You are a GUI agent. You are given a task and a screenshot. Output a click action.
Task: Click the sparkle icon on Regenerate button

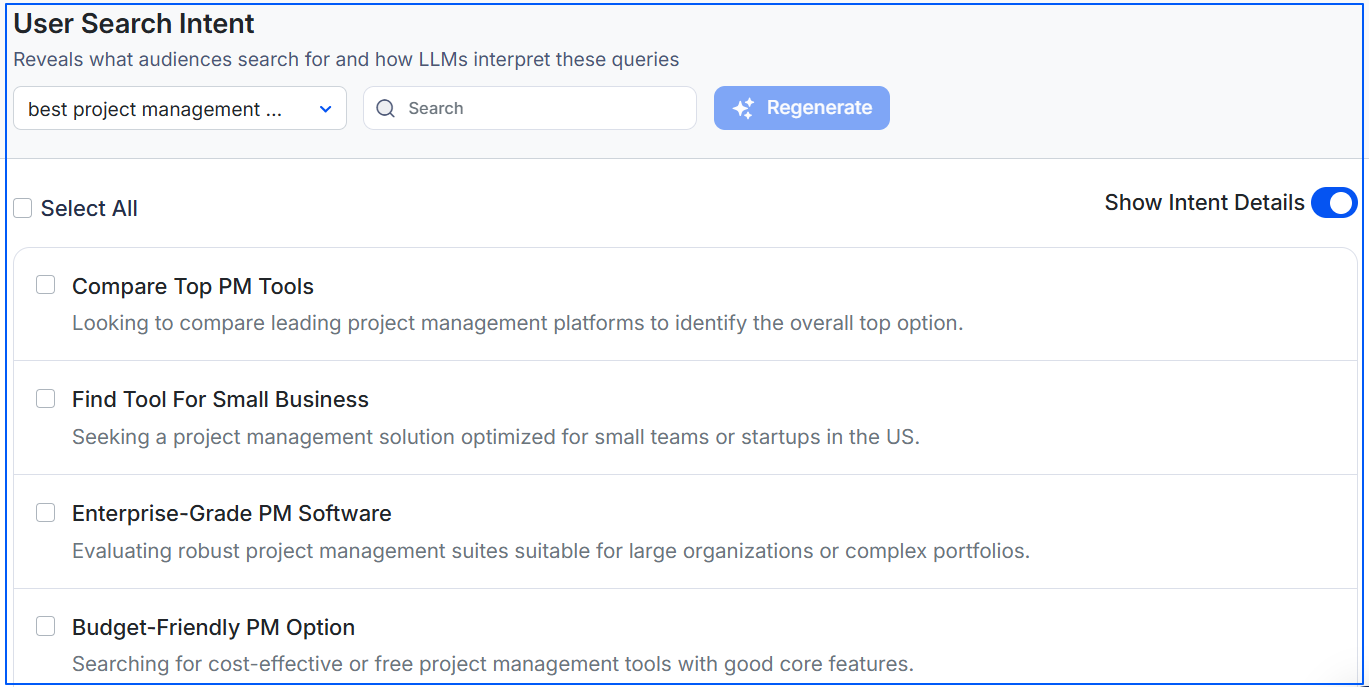point(743,108)
